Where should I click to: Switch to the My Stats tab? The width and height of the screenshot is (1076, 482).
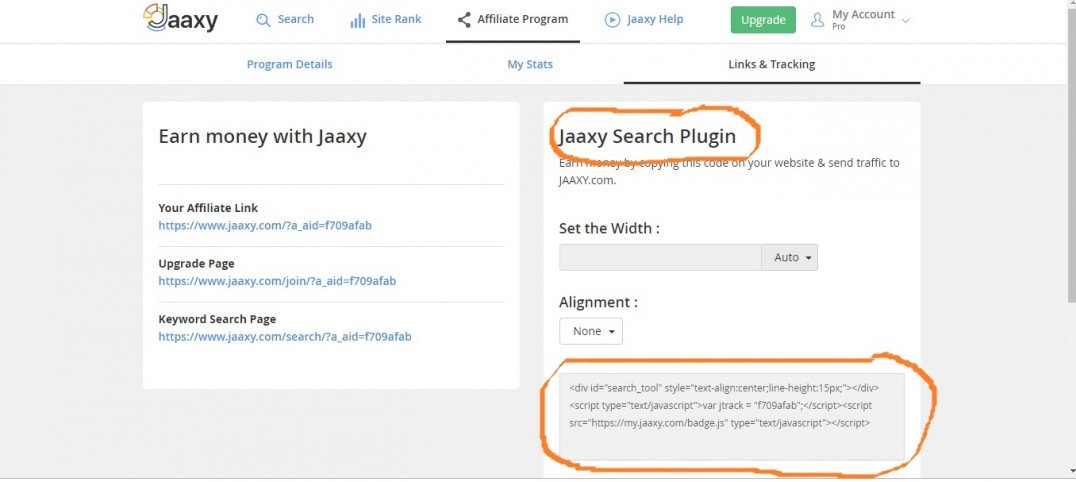click(x=530, y=64)
